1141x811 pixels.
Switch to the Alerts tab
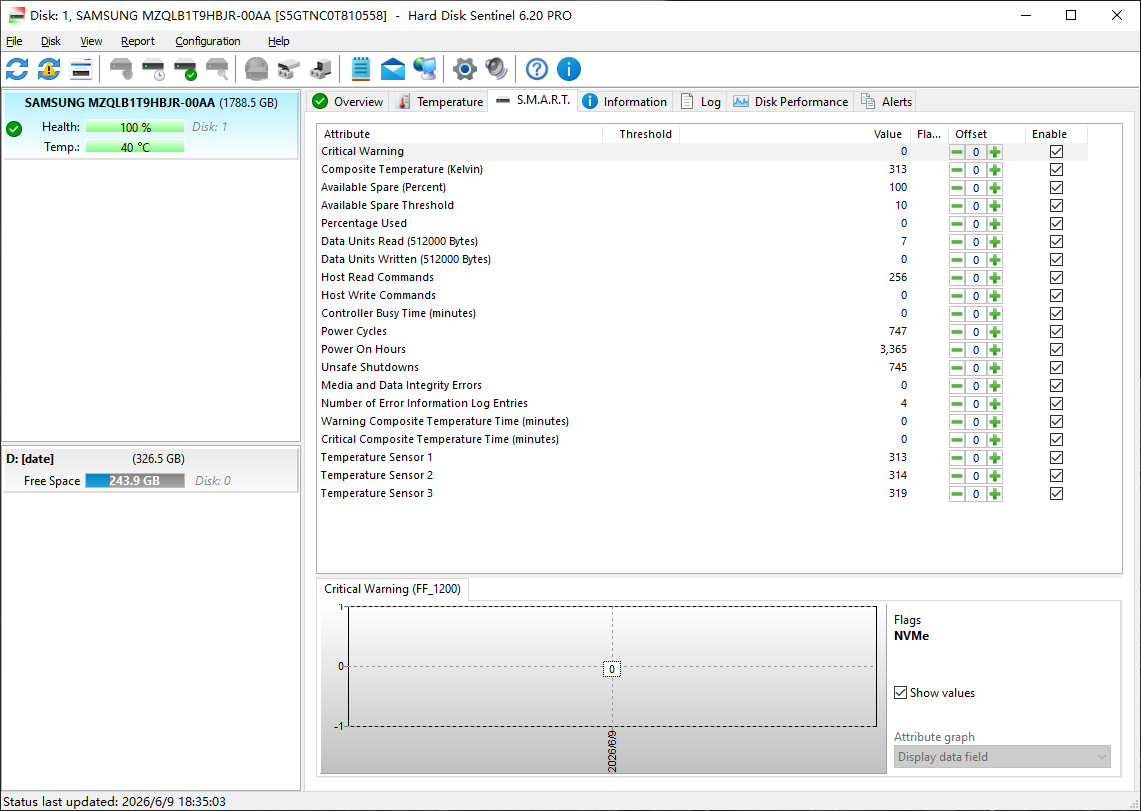click(886, 102)
